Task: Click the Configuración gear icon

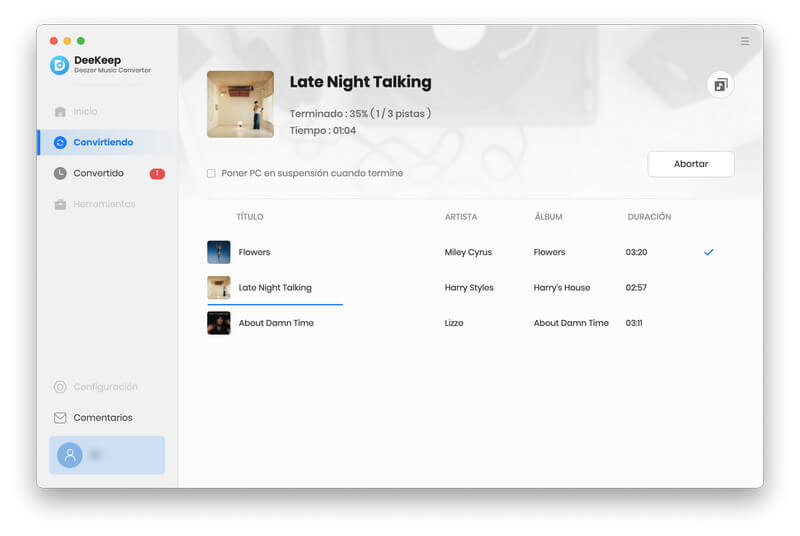Action: point(60,387)
